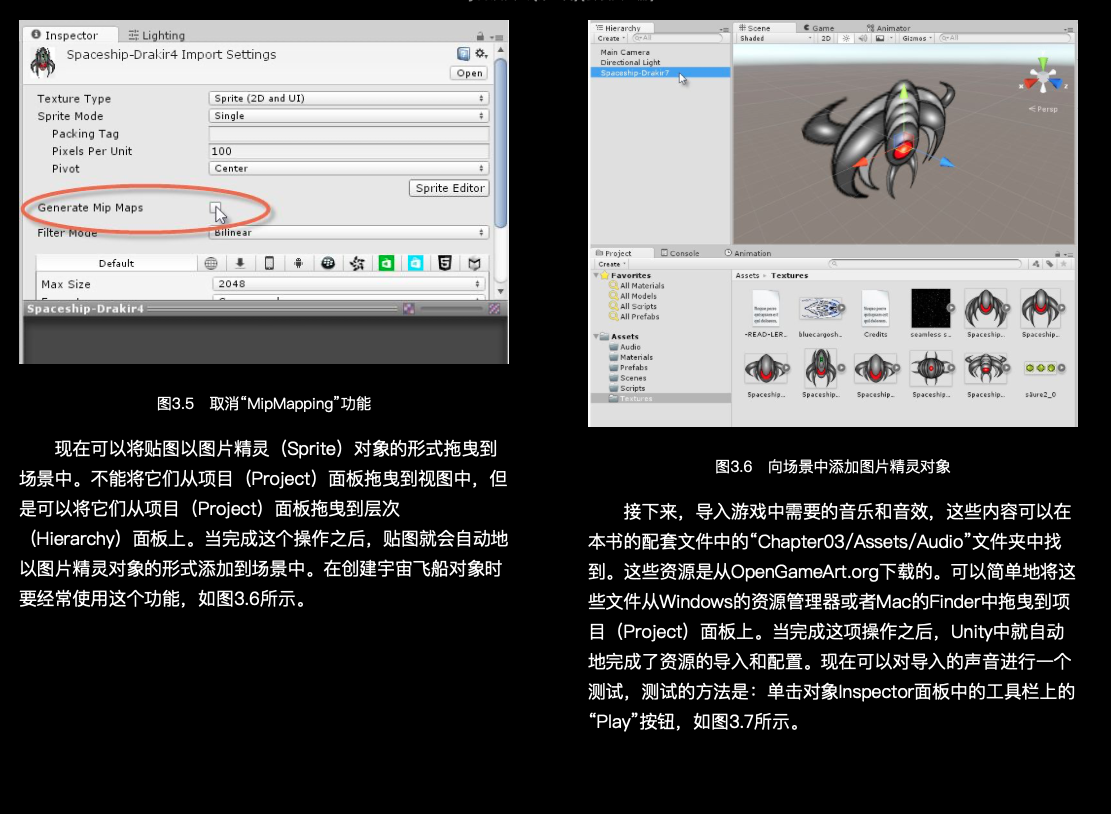Switch to the Animator tab
Image resolution: width=1111 pixels, height=814 pixels.
pyautogui.click(x=889, y=28)
